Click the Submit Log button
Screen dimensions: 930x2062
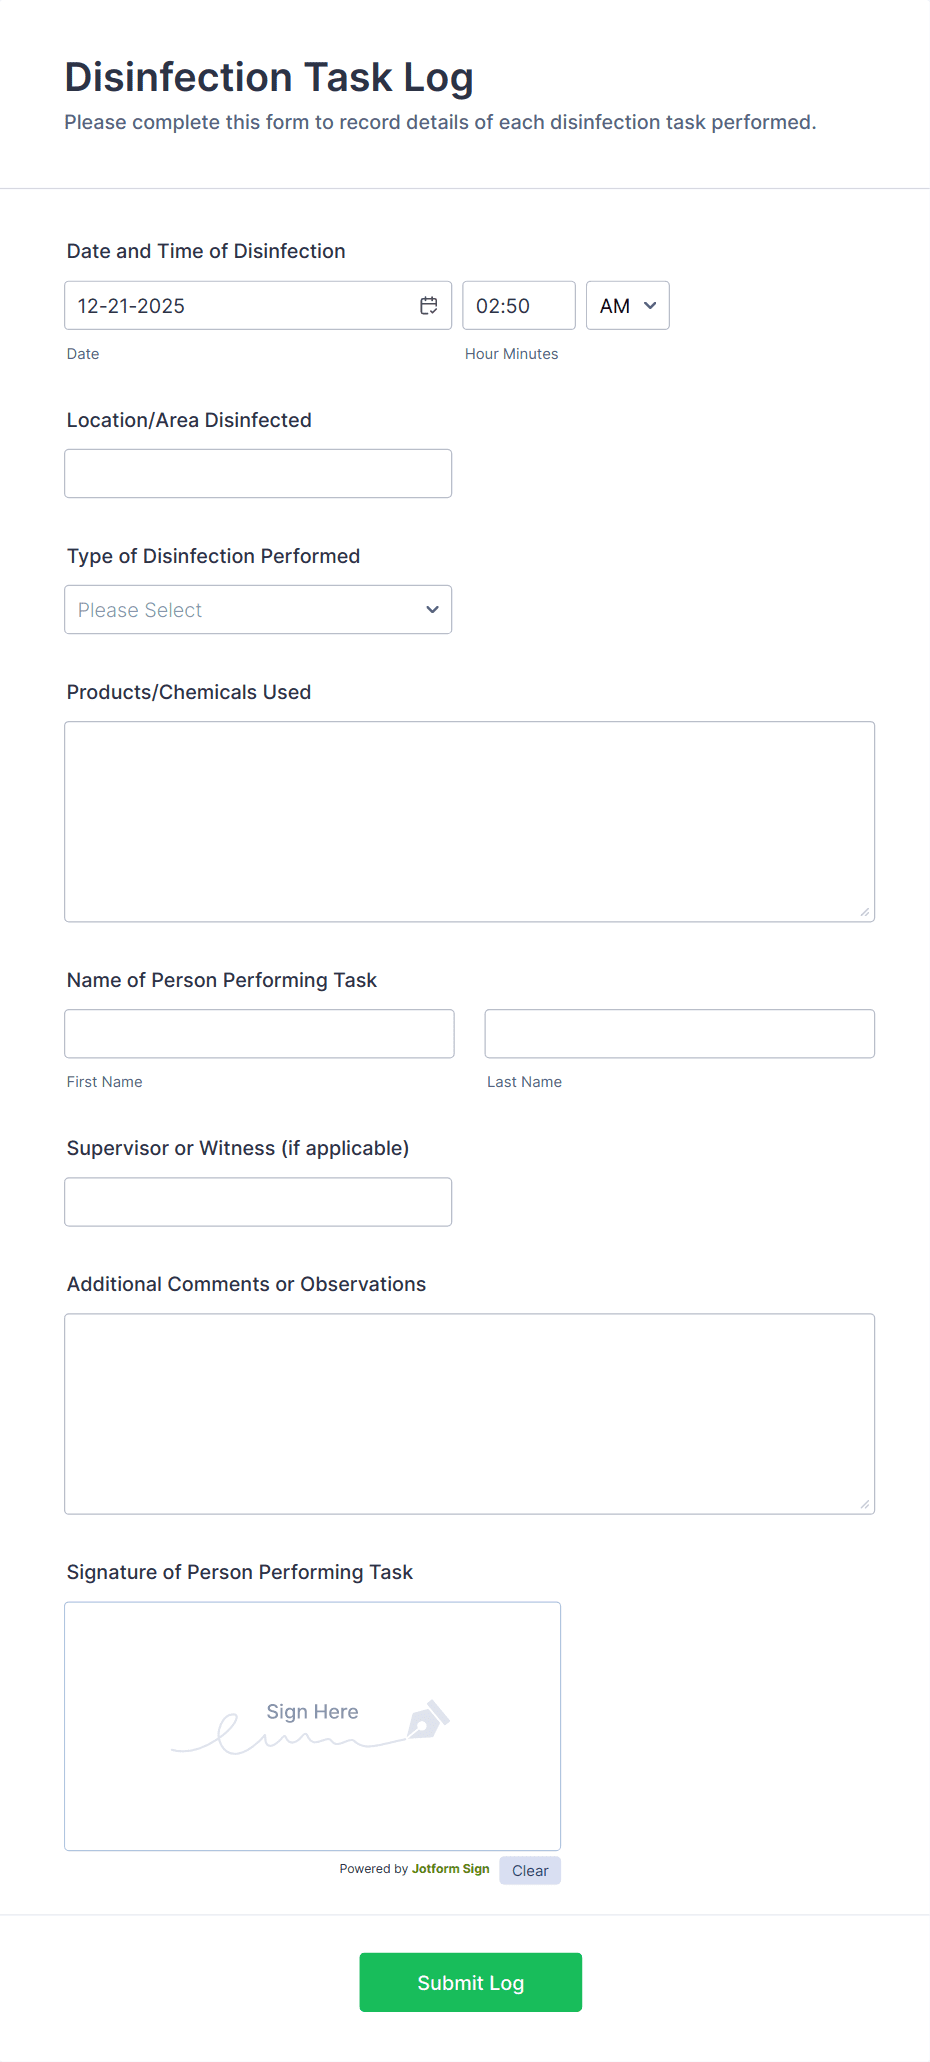[470, 1982]
